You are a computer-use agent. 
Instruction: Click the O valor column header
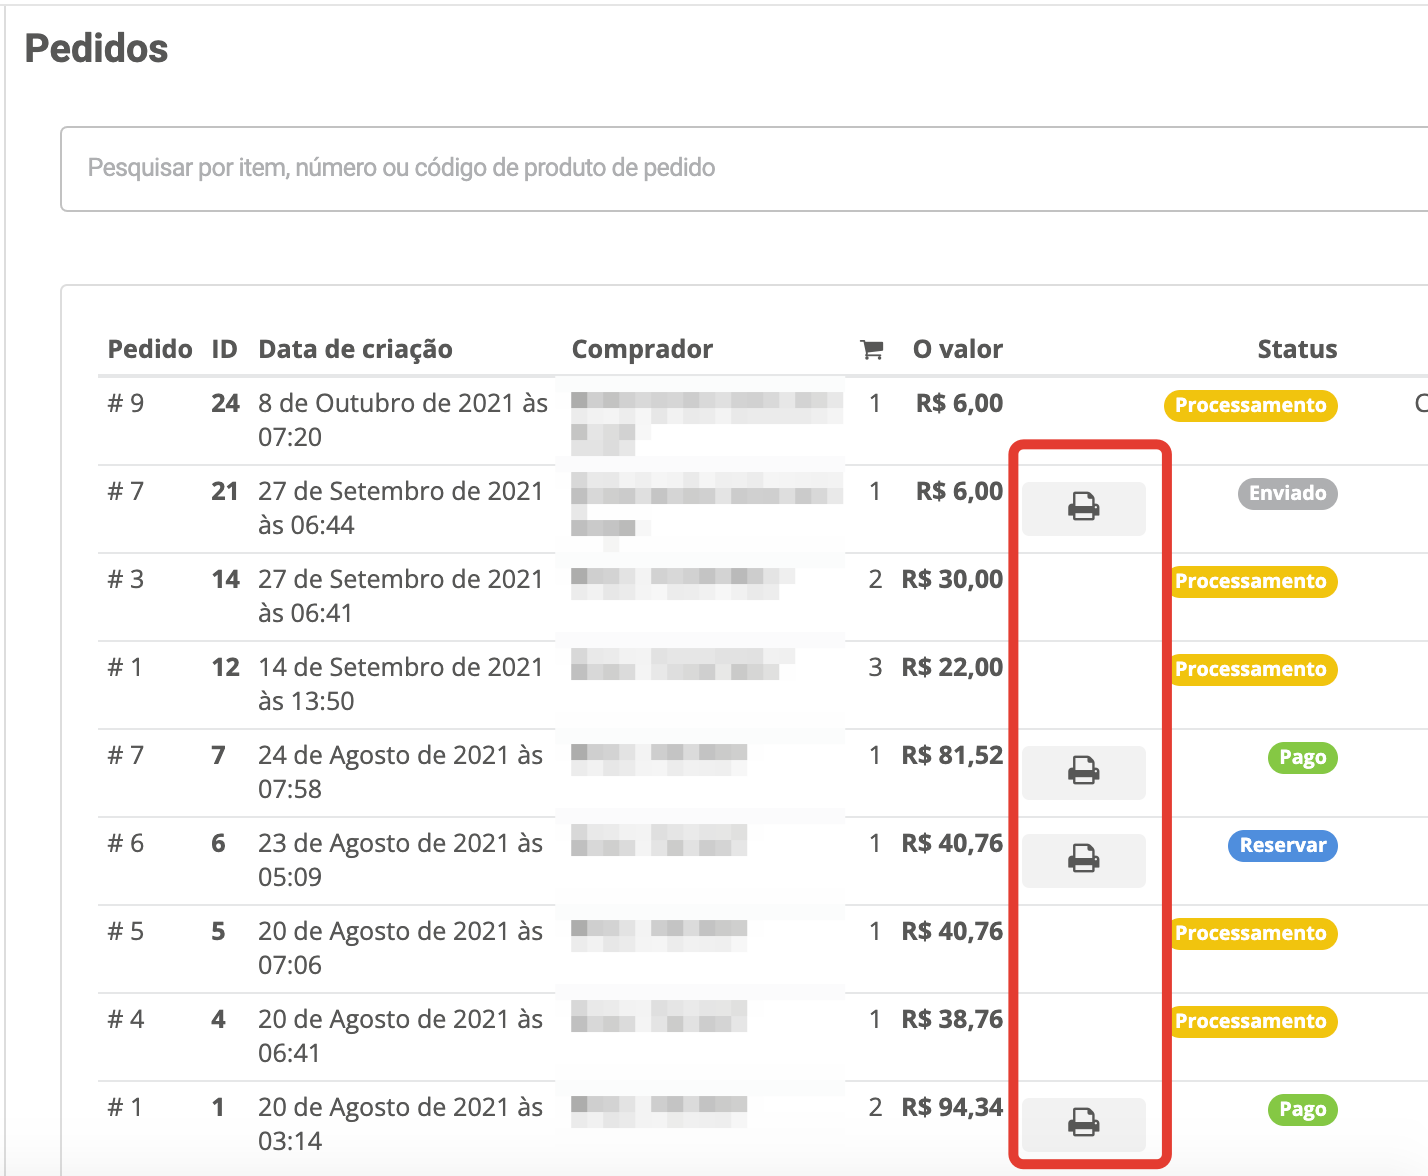(957, 349)
